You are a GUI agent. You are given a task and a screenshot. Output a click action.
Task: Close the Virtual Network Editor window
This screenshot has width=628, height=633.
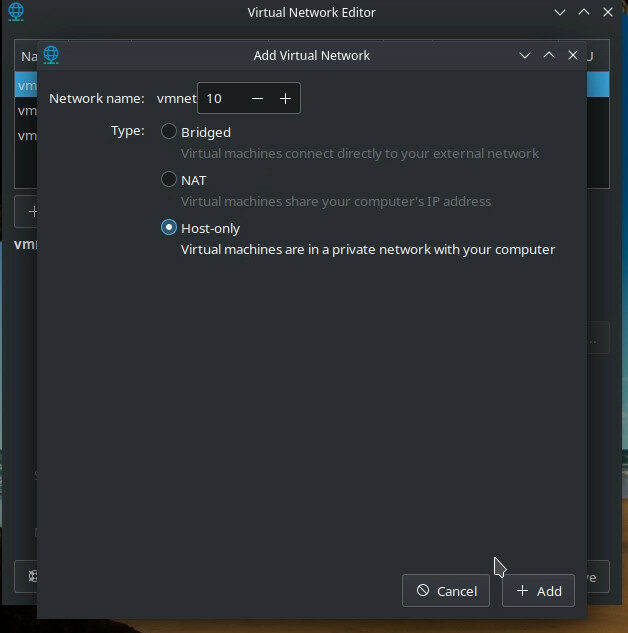[609, 12]
